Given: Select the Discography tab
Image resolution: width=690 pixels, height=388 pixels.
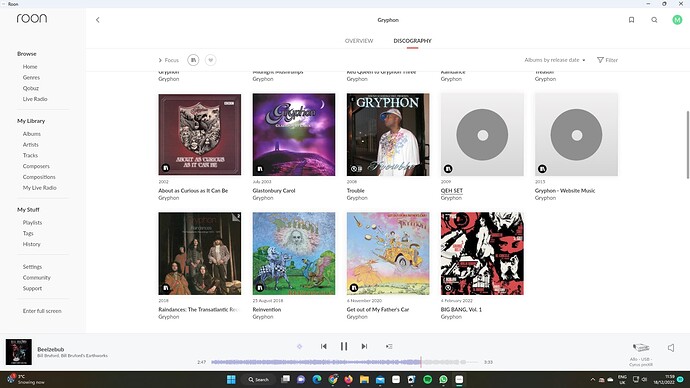Looking at the screenshot, I should (x=412, y=40).
